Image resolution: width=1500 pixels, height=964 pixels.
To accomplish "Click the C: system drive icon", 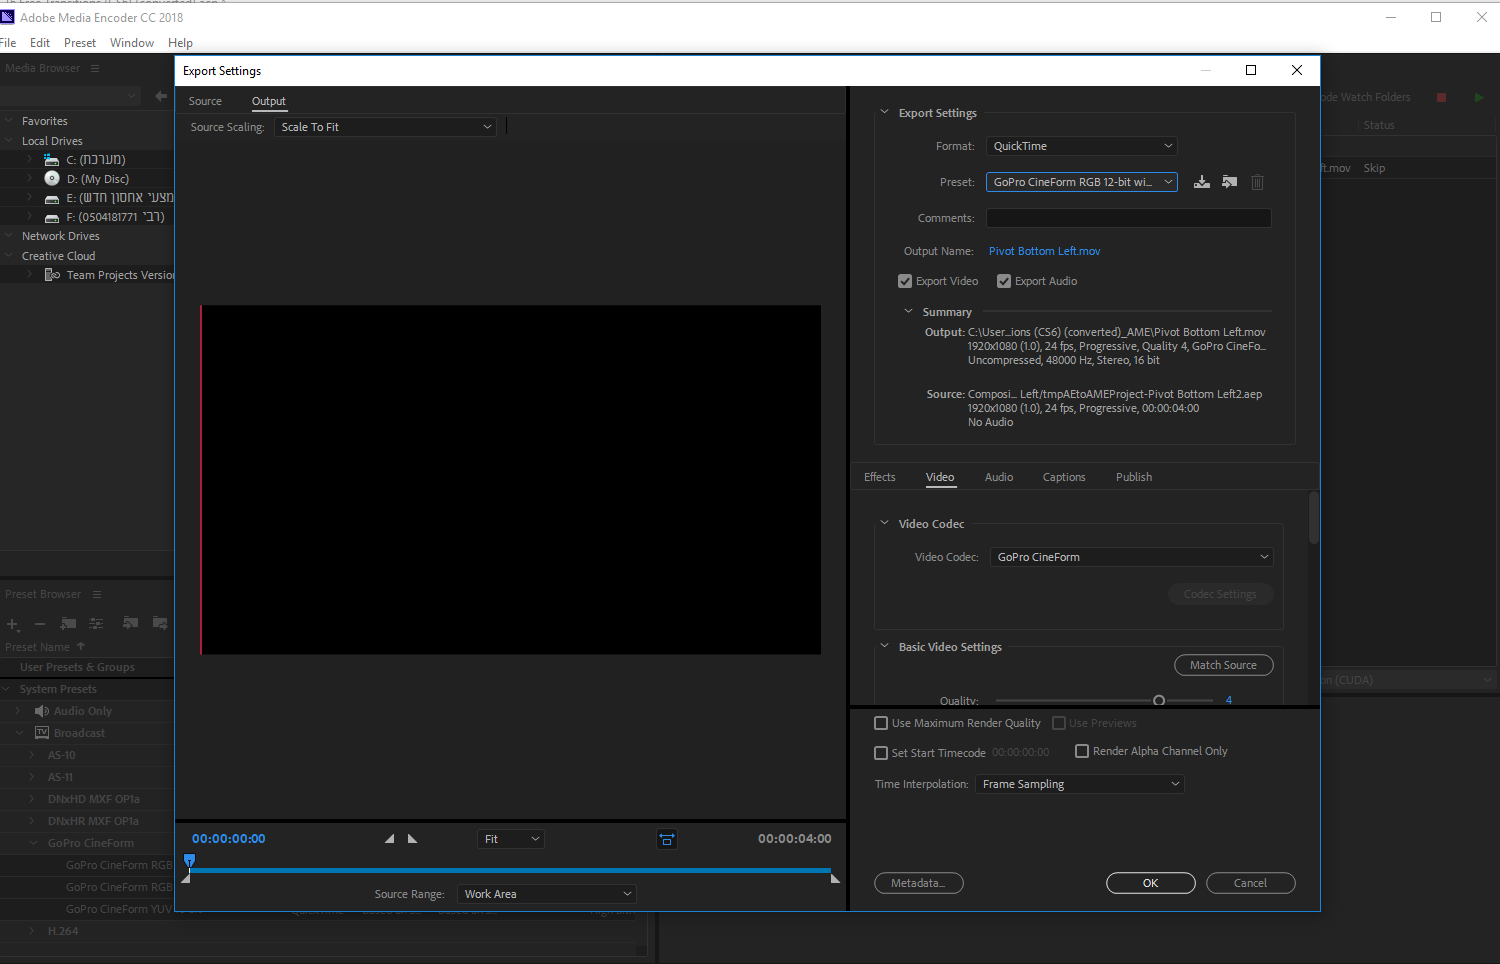I will (52, 159).
